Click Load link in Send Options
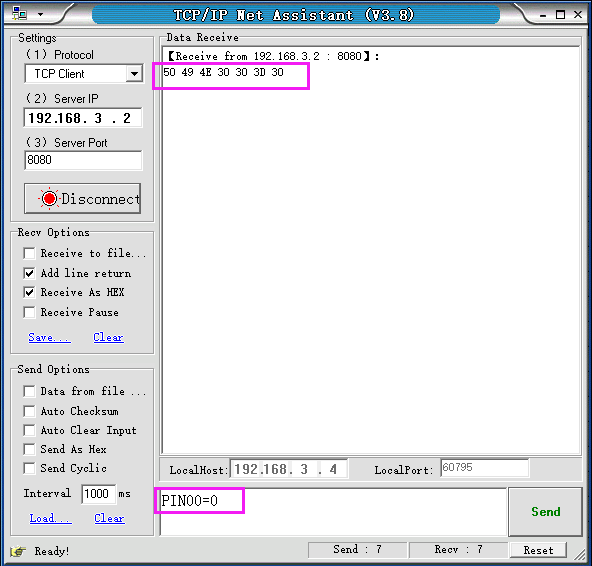 pyautogui.click(x=51, y=518)
